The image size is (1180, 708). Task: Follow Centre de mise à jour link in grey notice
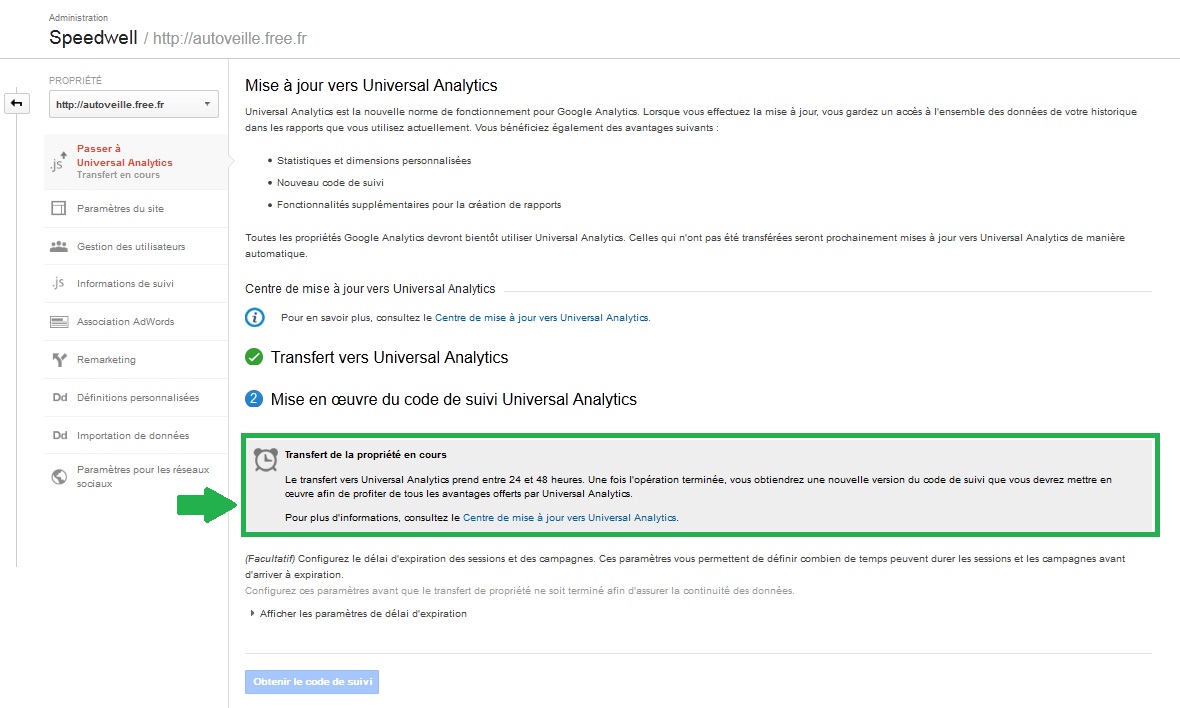click(569, 518)
